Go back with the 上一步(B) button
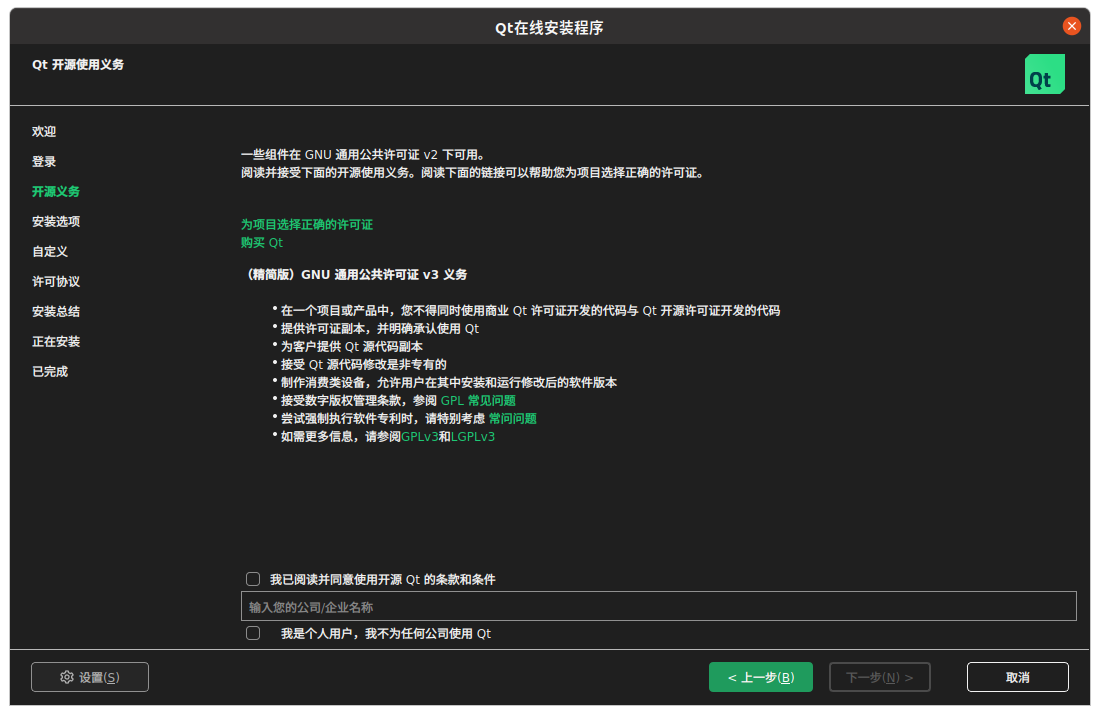 [x=760, y=677]
